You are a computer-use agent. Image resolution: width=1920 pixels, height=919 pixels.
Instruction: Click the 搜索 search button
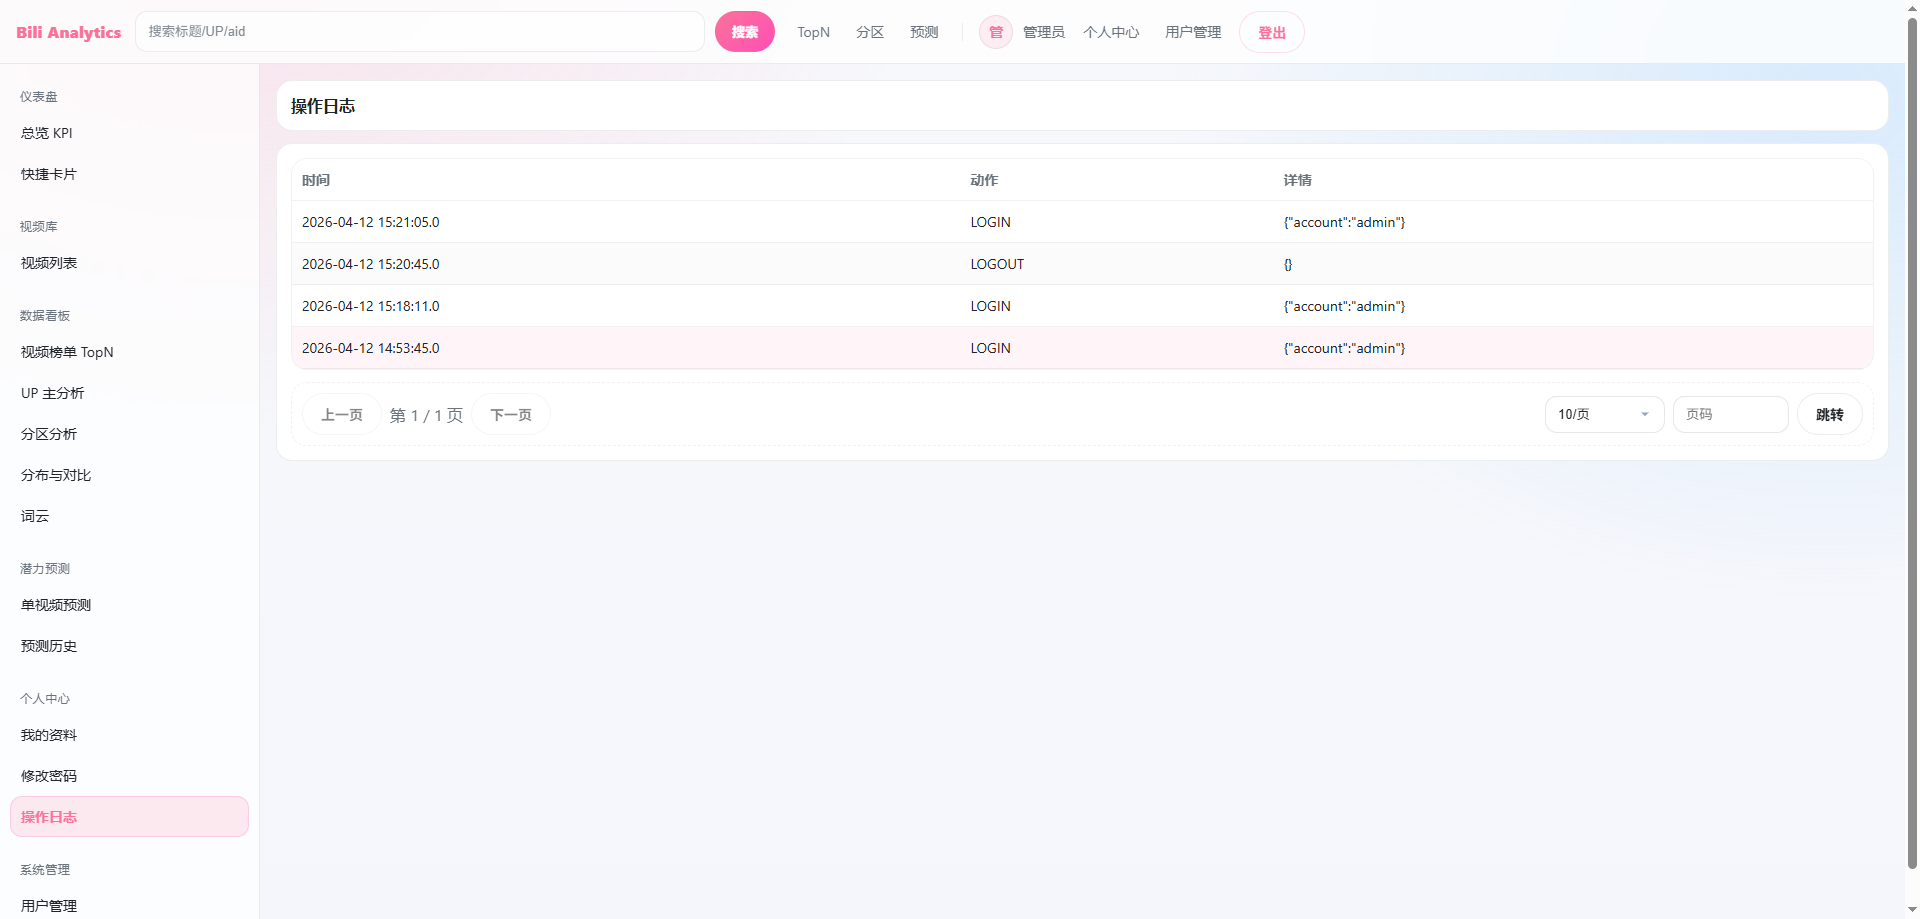point(744,32)
